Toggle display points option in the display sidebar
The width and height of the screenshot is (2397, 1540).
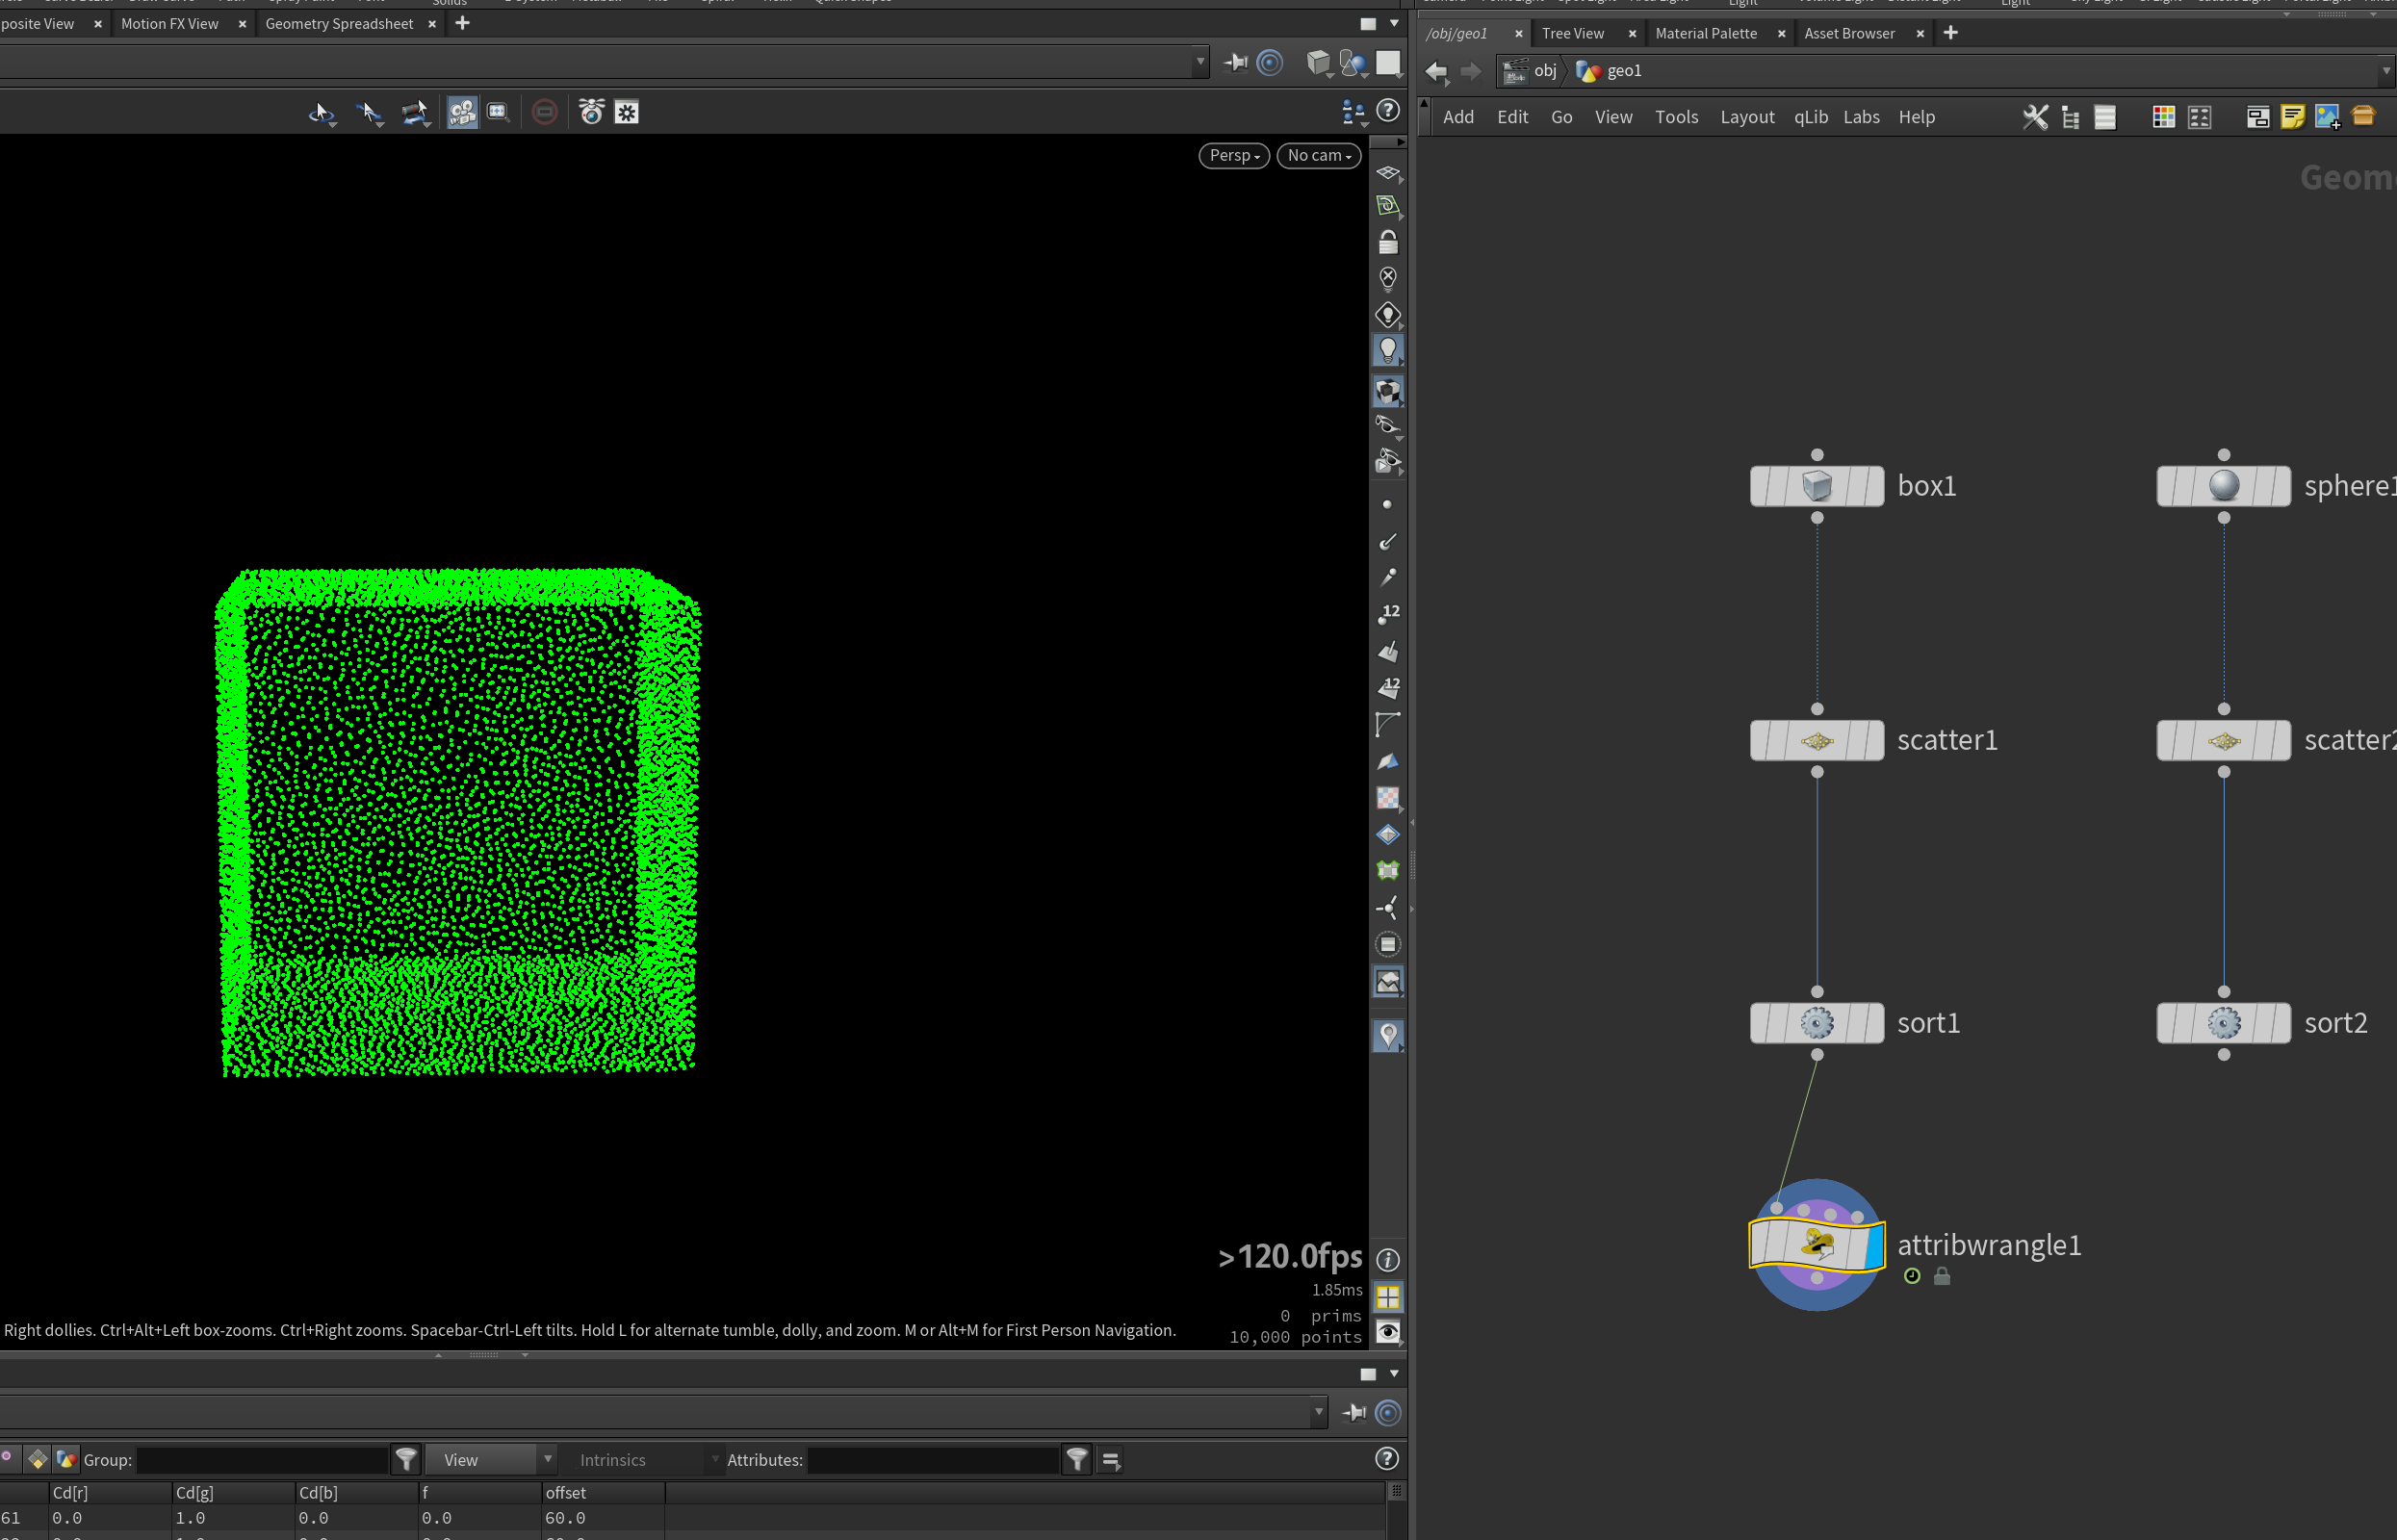click(1387, 505)
